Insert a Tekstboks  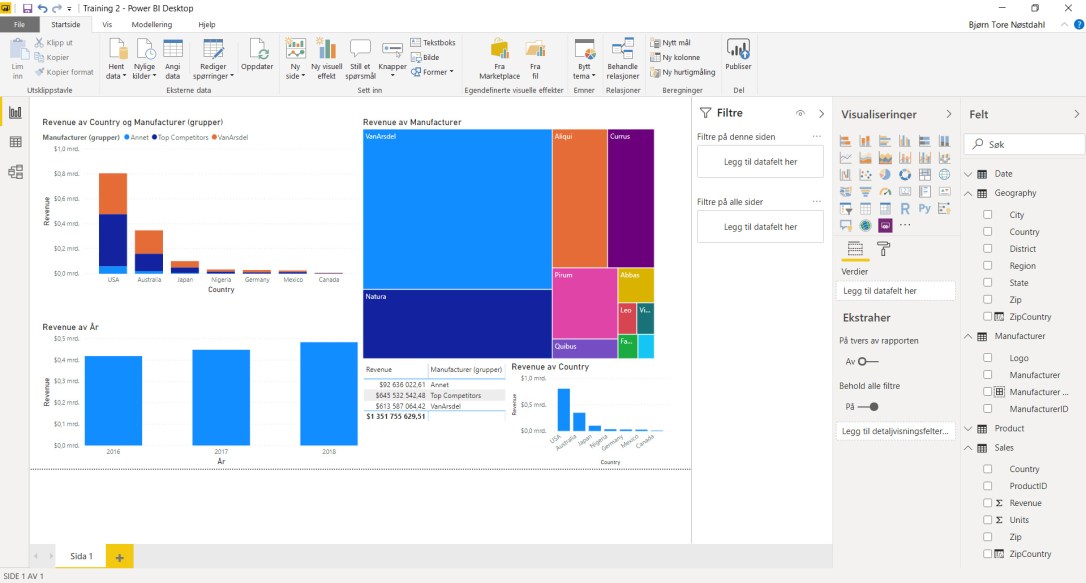pyautogui.click(x=433, y=42)
